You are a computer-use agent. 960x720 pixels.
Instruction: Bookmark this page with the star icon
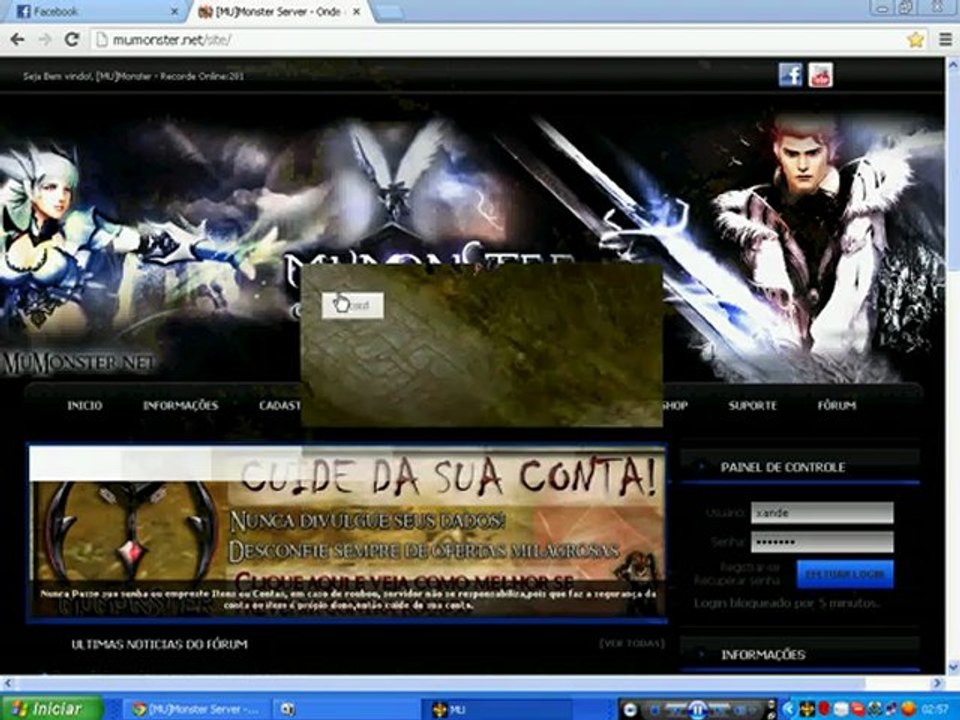point(915,40)
